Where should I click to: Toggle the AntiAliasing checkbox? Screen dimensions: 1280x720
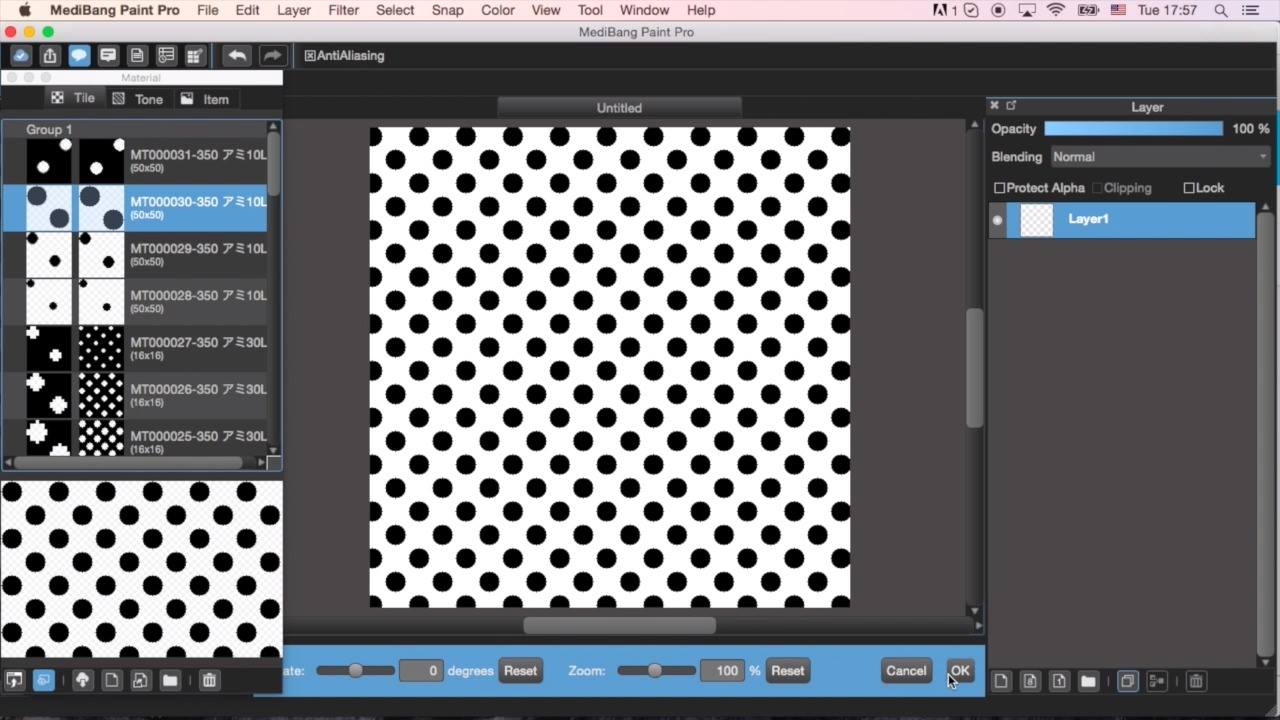(x=310, y=56)
